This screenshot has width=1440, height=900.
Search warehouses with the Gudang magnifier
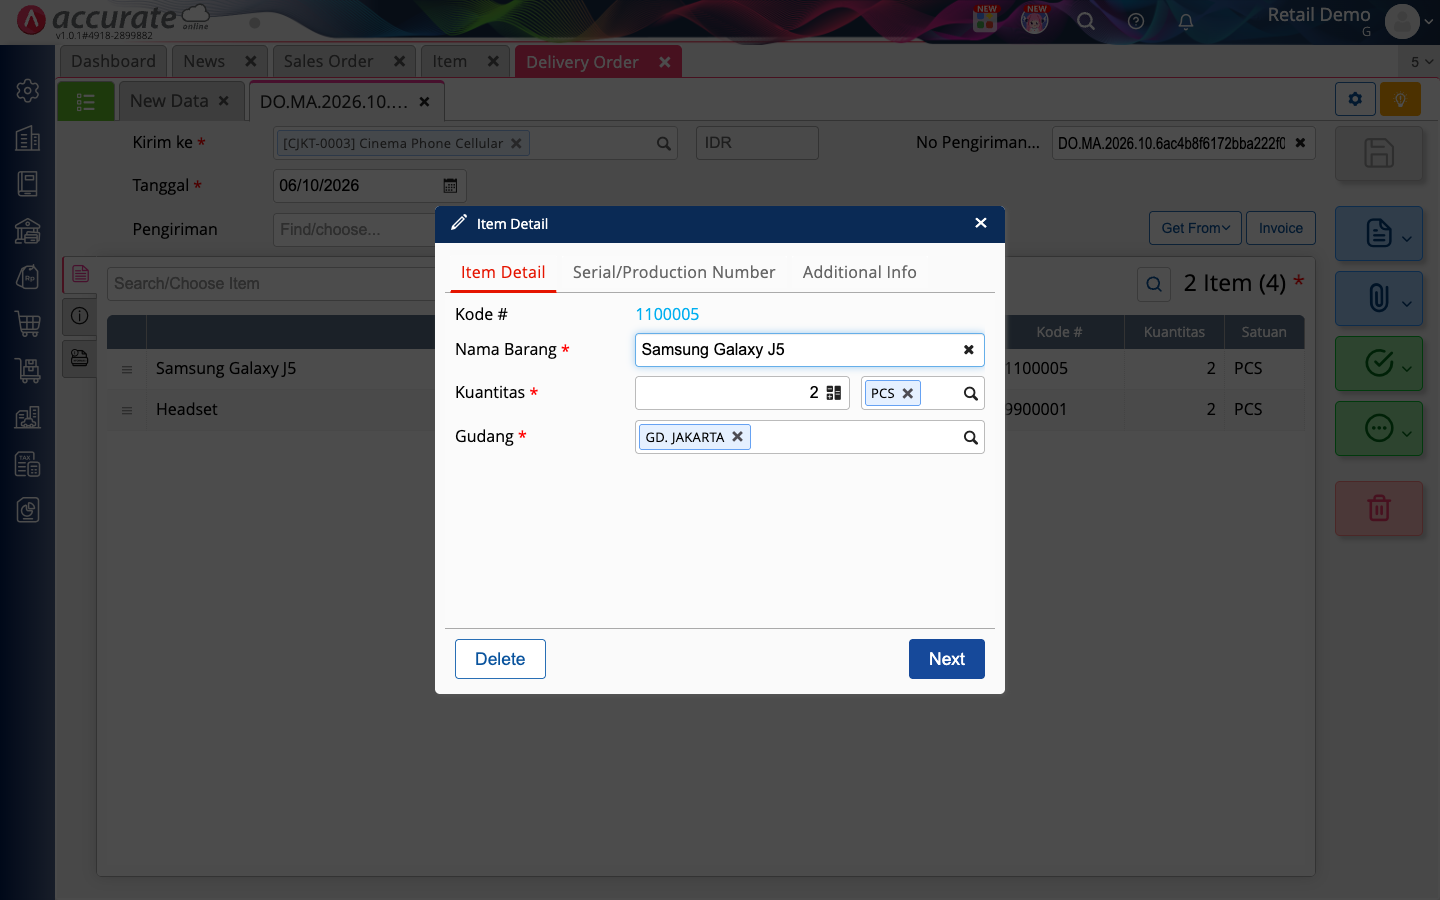pos(970,437)
